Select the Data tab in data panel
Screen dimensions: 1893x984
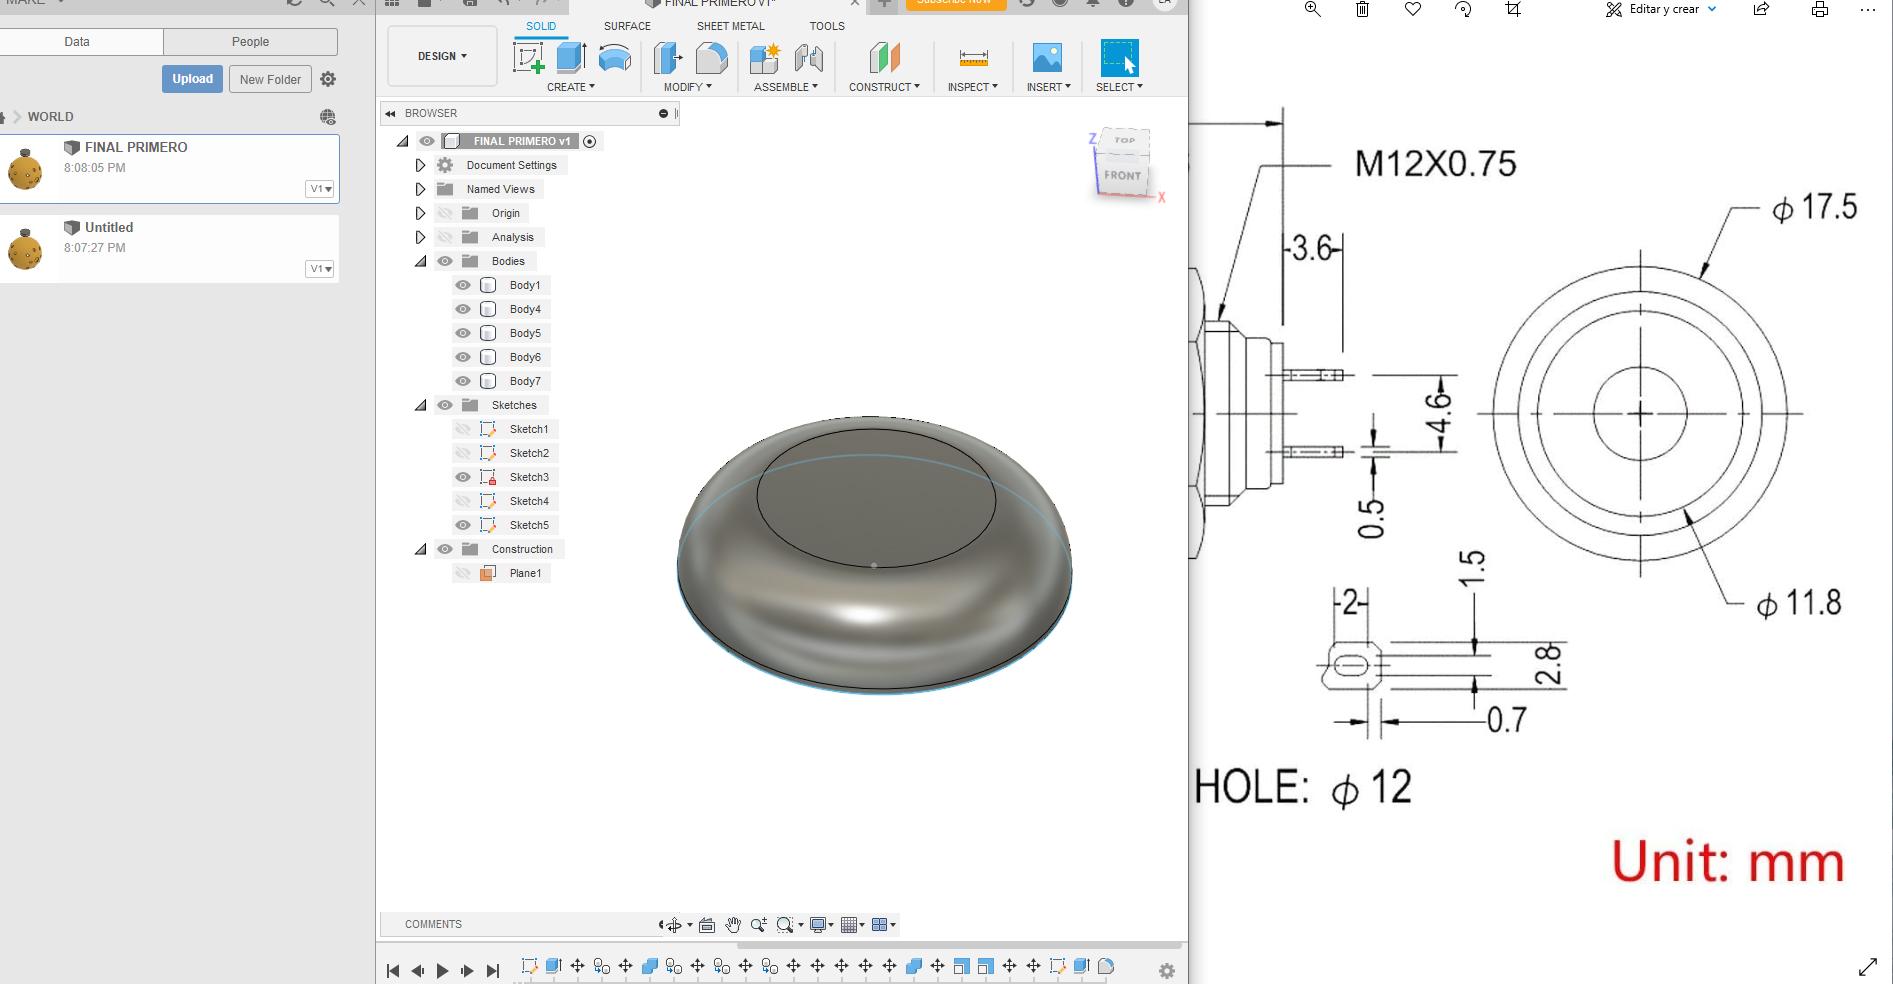[x=77, y=42]
